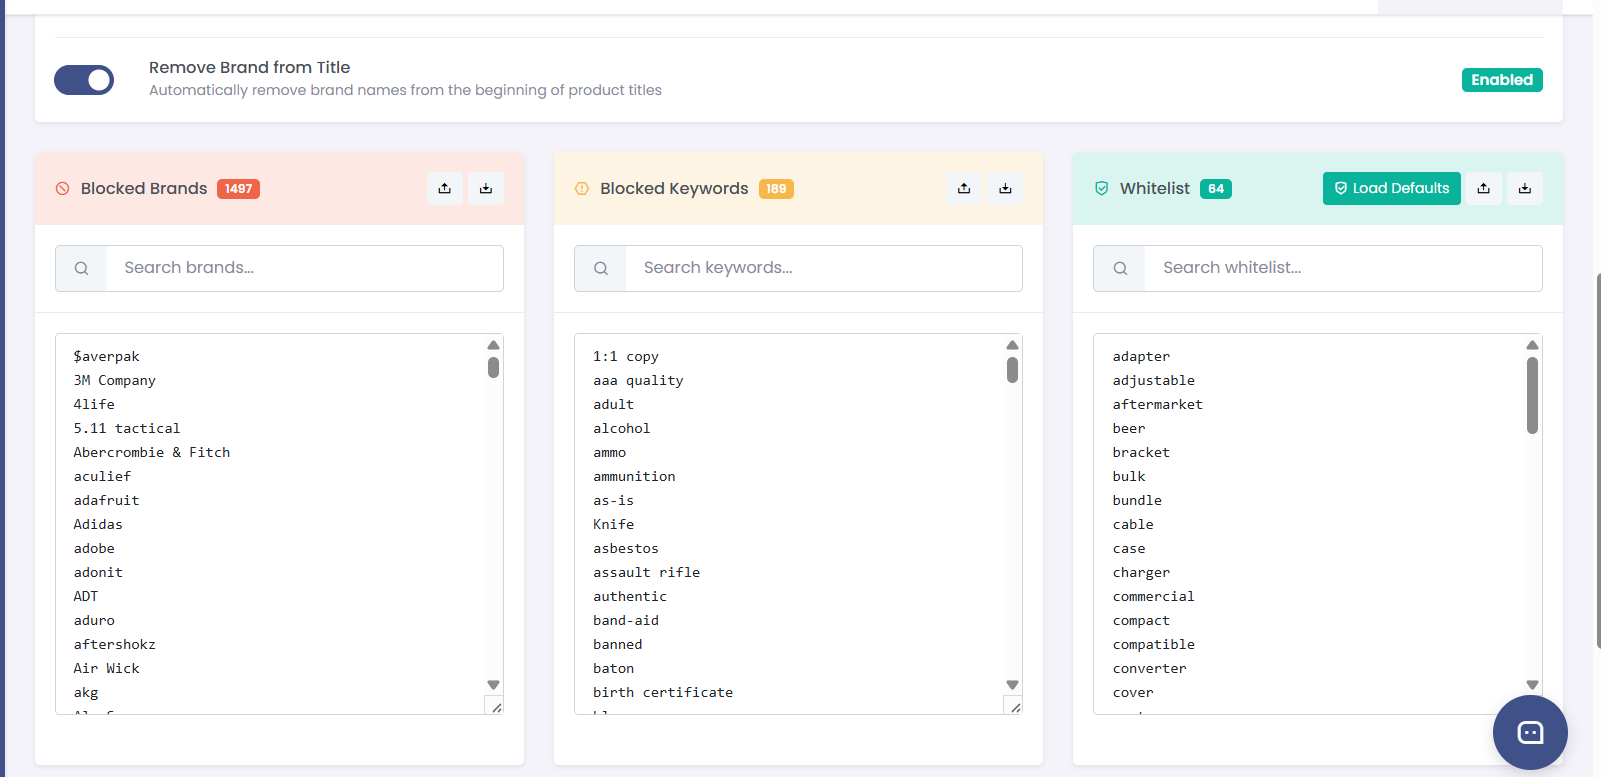
Task: Click the "birth certificate" keyword entry
Action: 663,693
